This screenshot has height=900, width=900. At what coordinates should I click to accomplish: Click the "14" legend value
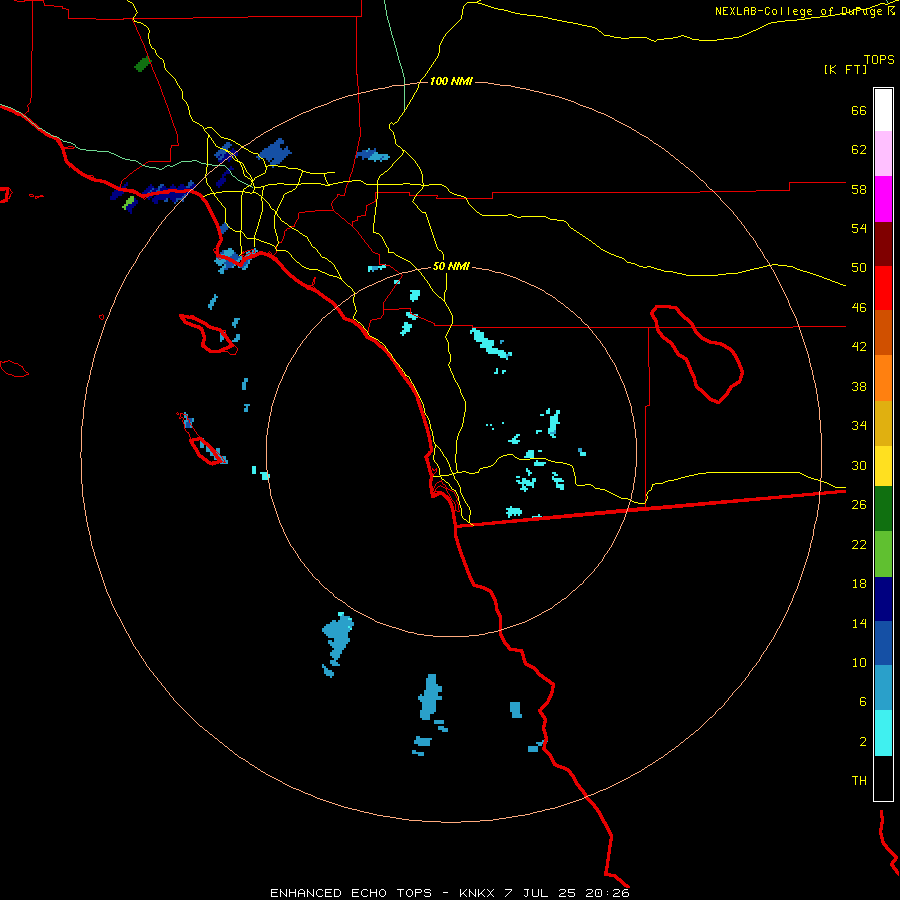pyautogui.click(x=859, y=623)
